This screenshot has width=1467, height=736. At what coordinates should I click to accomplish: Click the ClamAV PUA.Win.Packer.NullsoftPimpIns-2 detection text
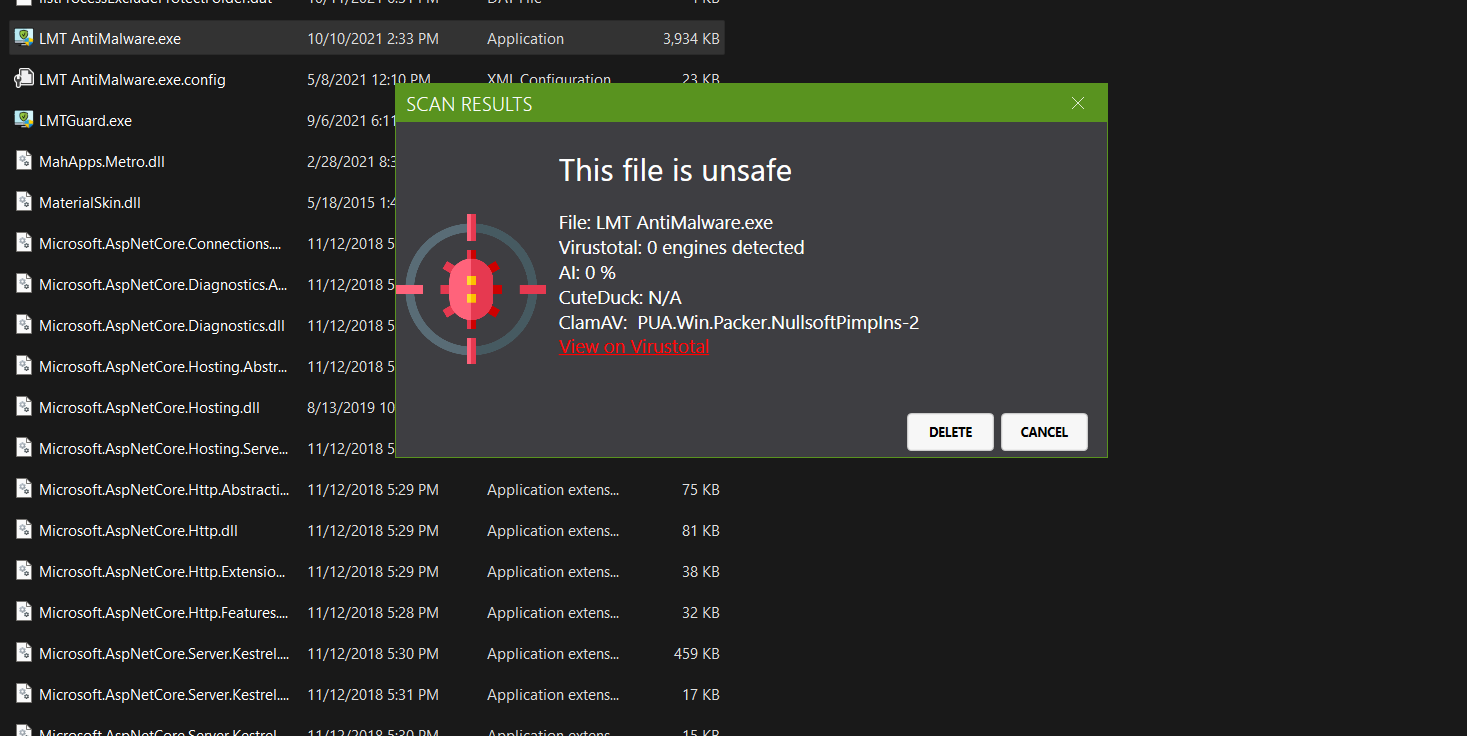pos(778,323)
